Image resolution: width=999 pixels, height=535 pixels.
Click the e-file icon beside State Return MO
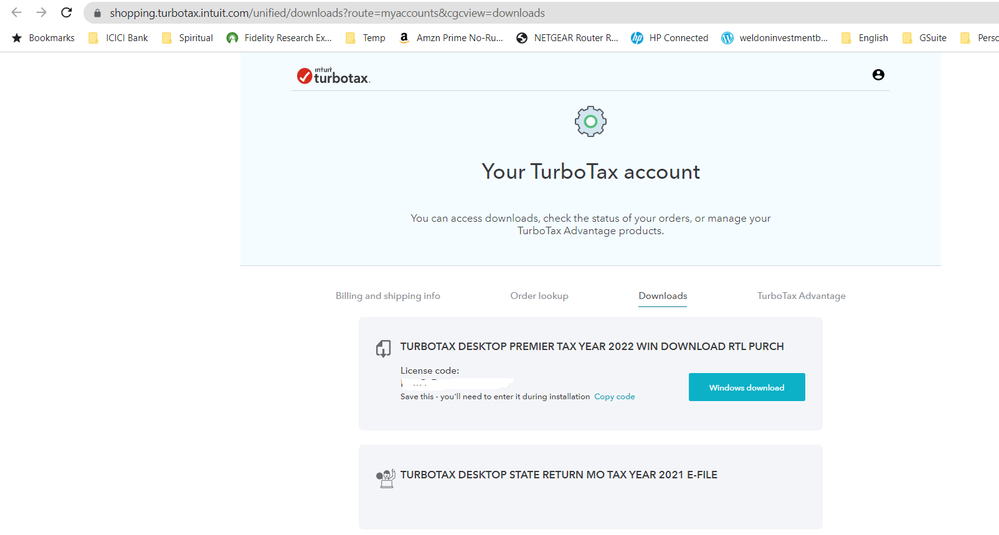385,478
